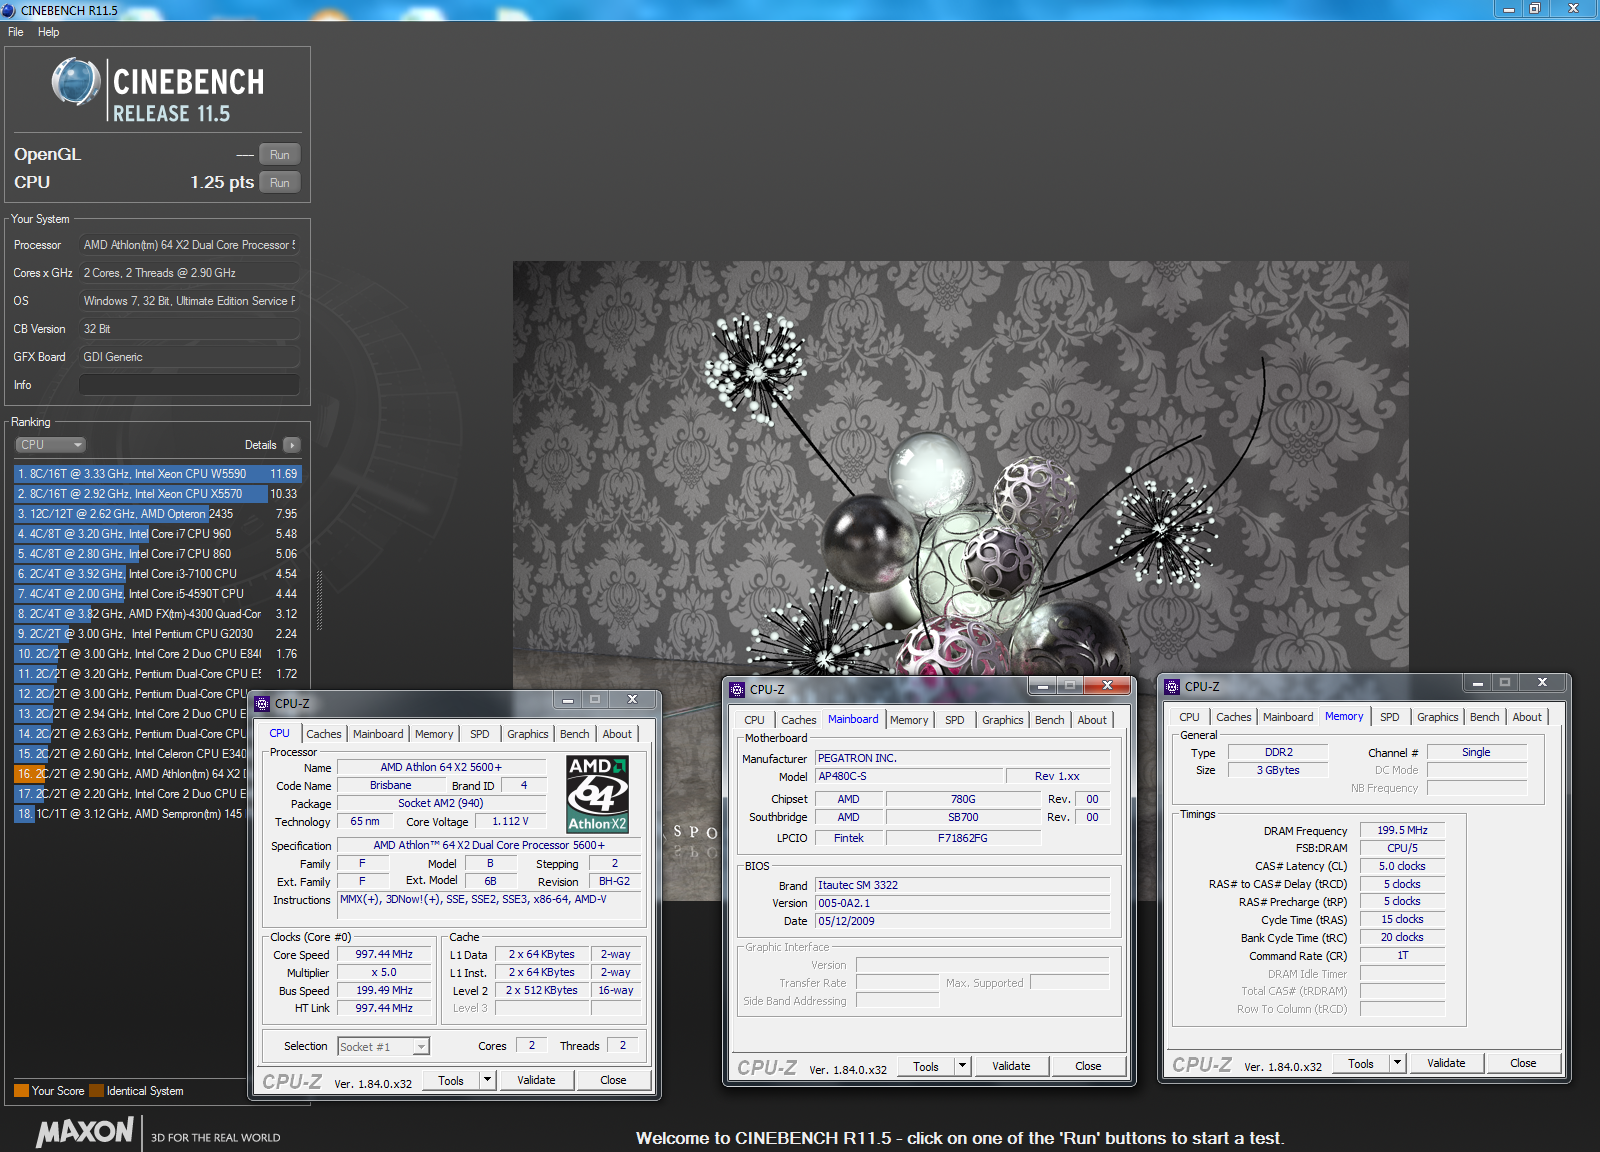
Task: Click the empty Info input field
Action: [x=189, y=385]
